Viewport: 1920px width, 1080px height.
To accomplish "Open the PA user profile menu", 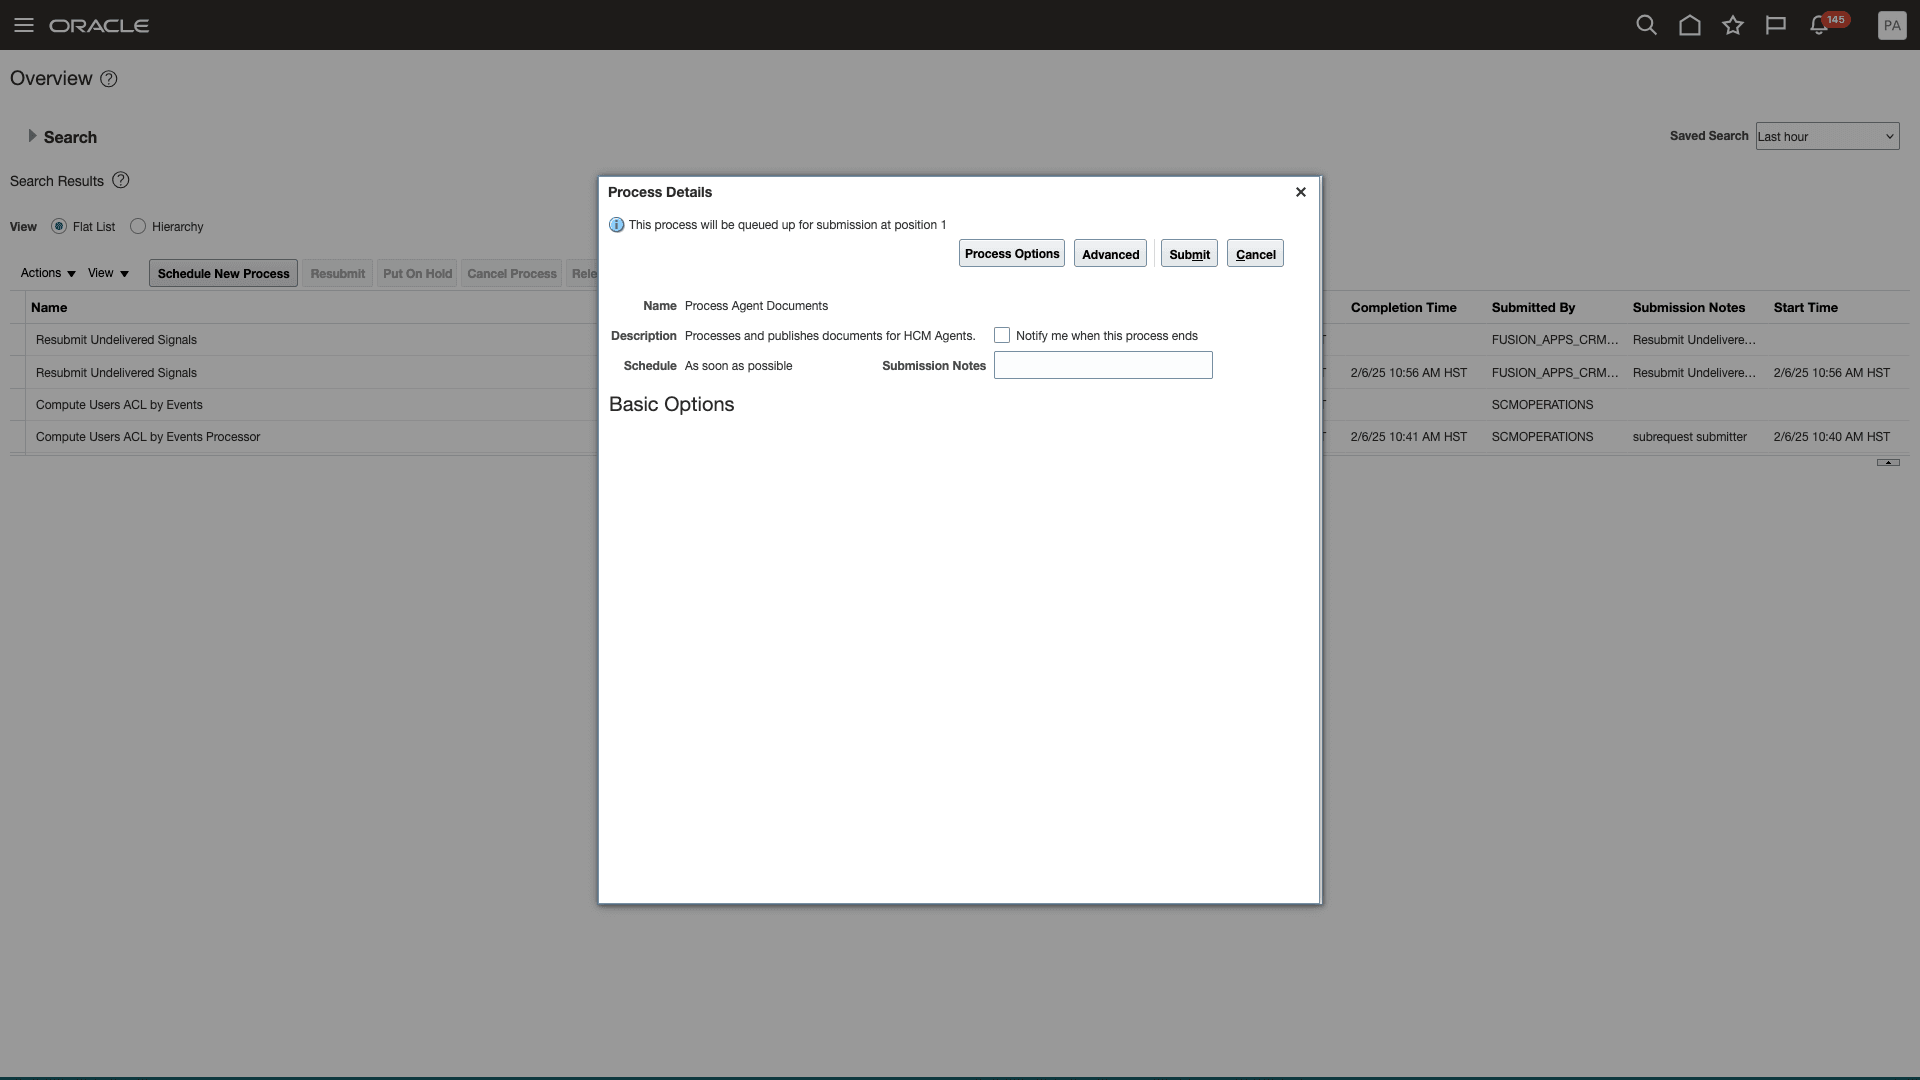I will coord(1891,26).
